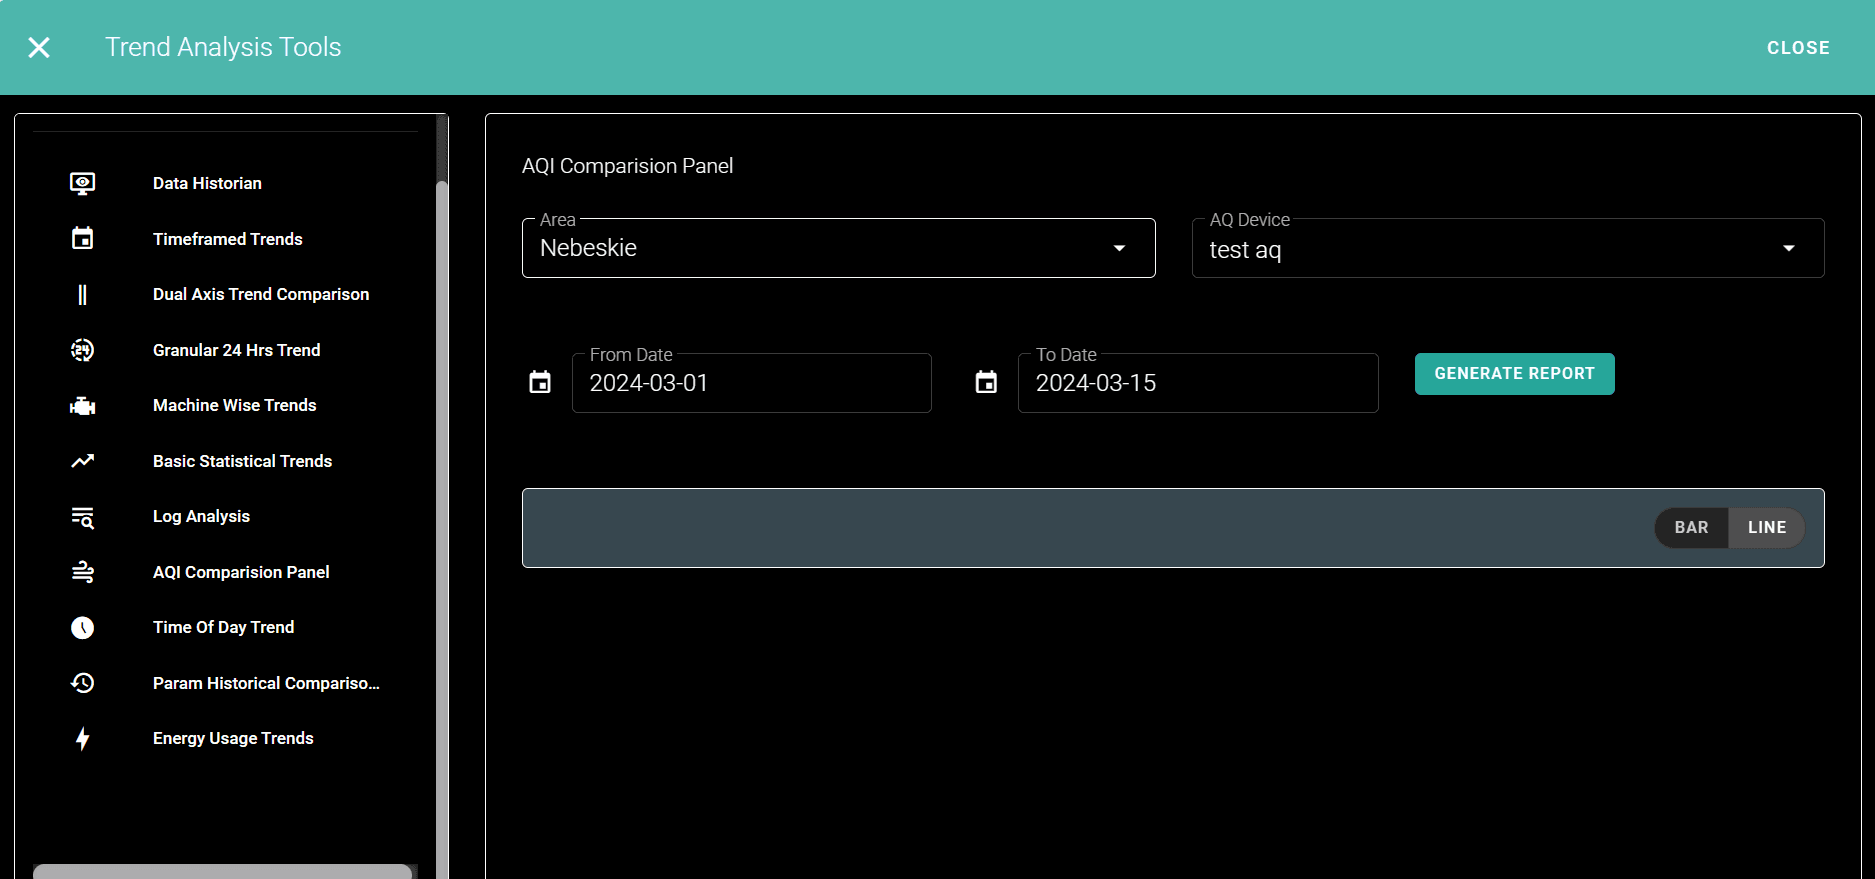Click the Log Analysis search-list icon

(x=82, y=517)
